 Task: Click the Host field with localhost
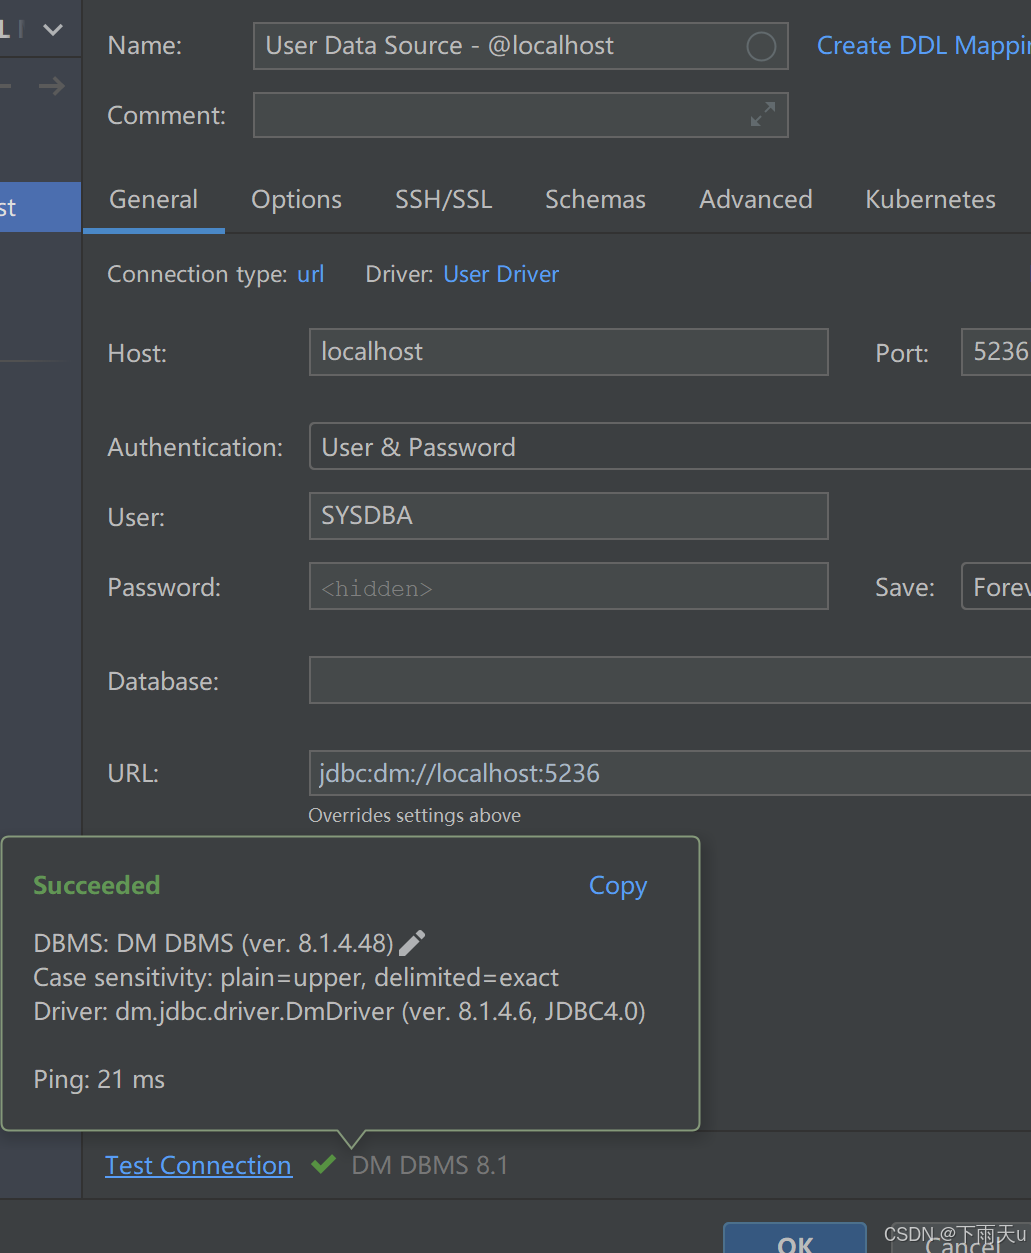coord(568,352)
